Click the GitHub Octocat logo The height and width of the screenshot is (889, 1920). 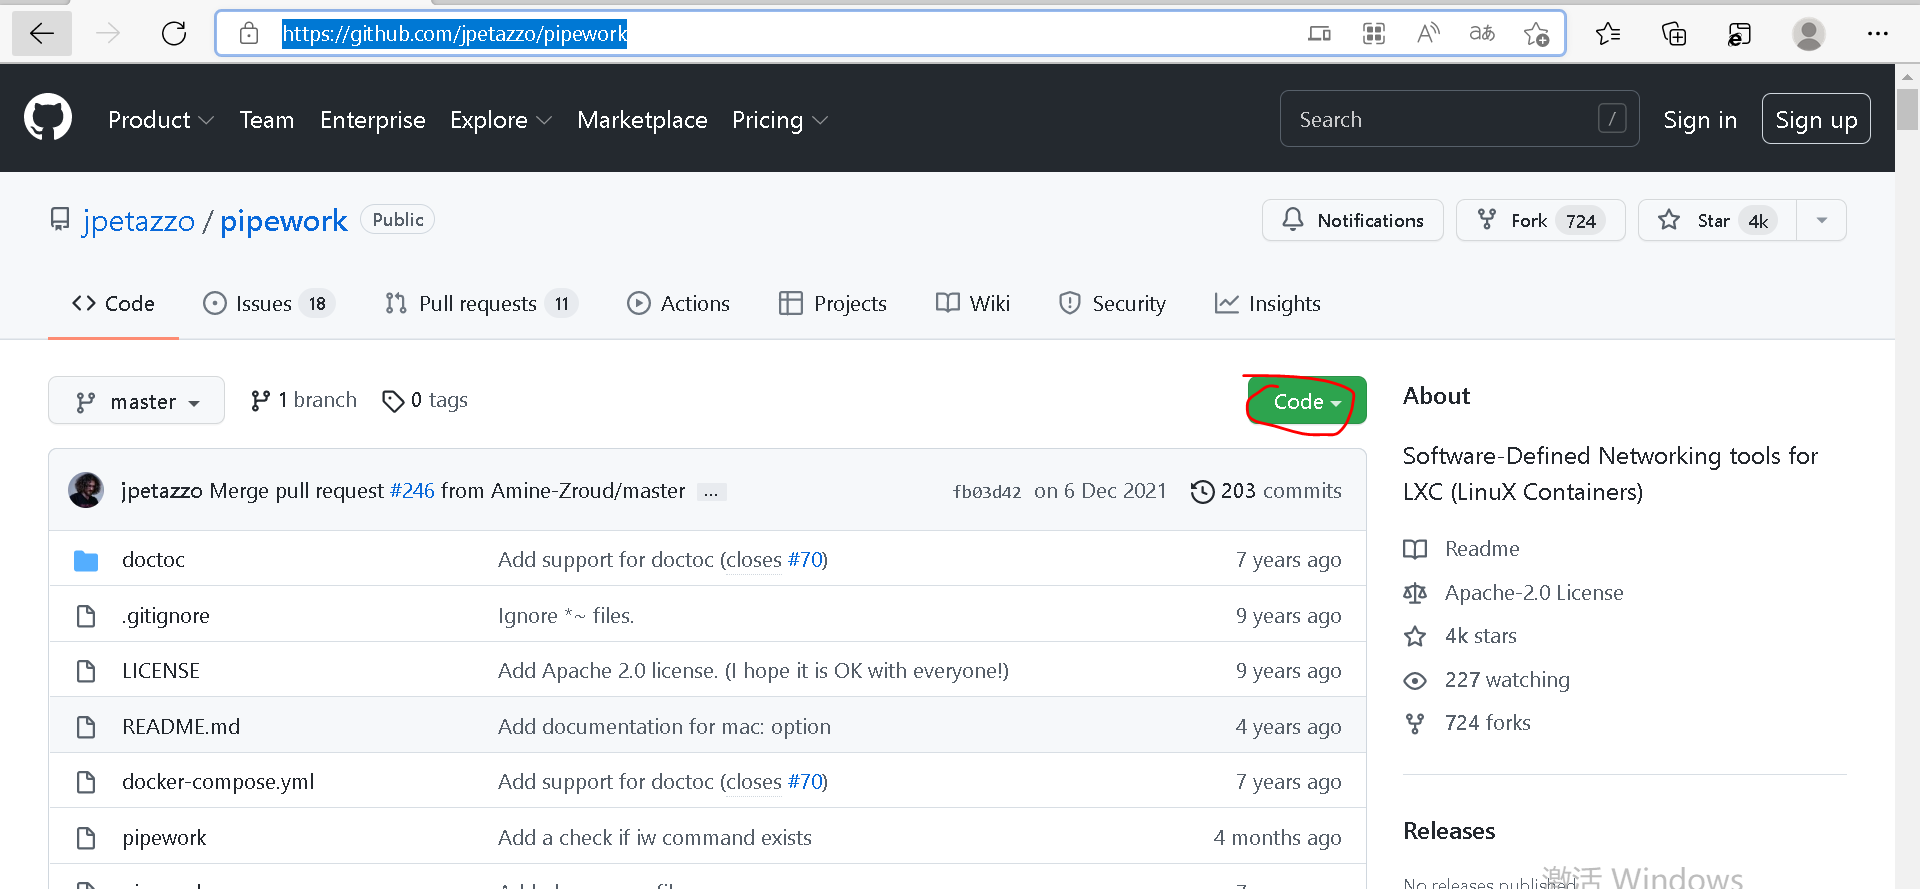(x=48, y=118)
